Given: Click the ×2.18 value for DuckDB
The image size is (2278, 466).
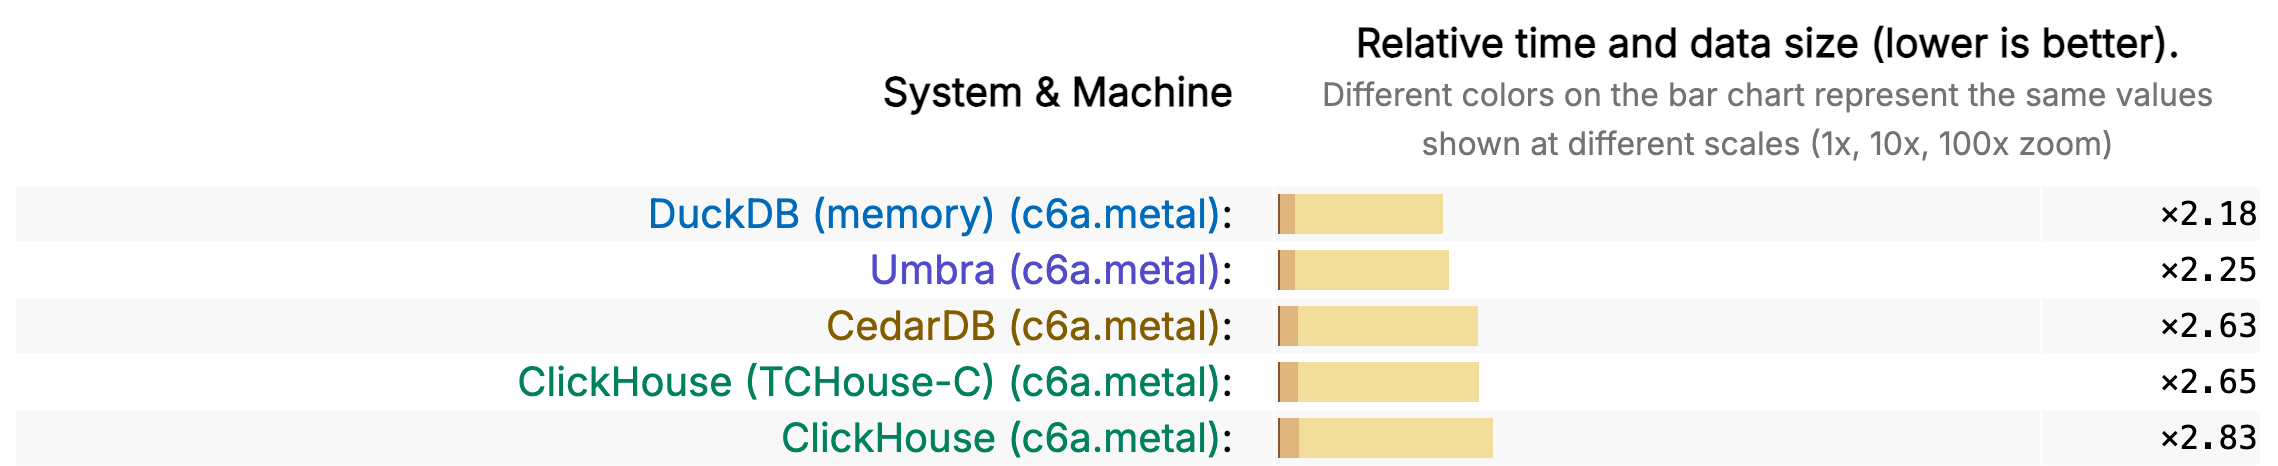Looking at the screenshot, I should tap(2208, 214).
